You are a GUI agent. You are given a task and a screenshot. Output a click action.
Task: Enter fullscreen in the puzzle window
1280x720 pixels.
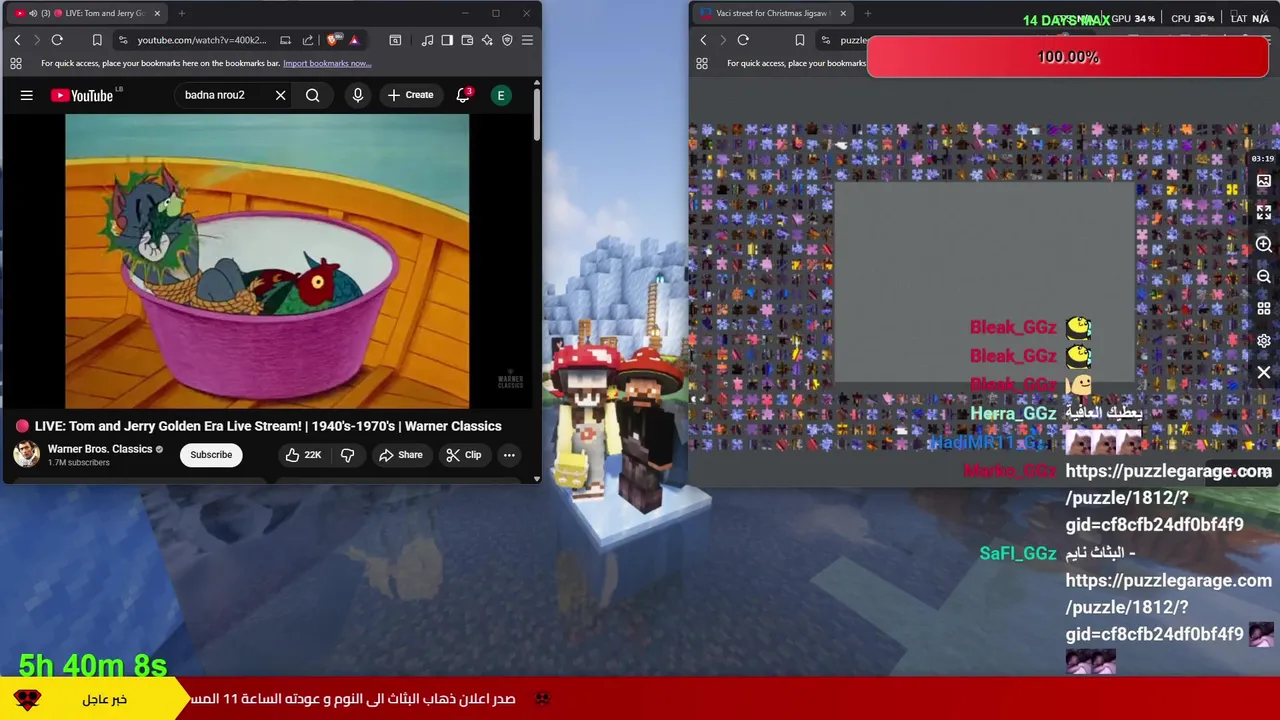tap(1264, 213)
